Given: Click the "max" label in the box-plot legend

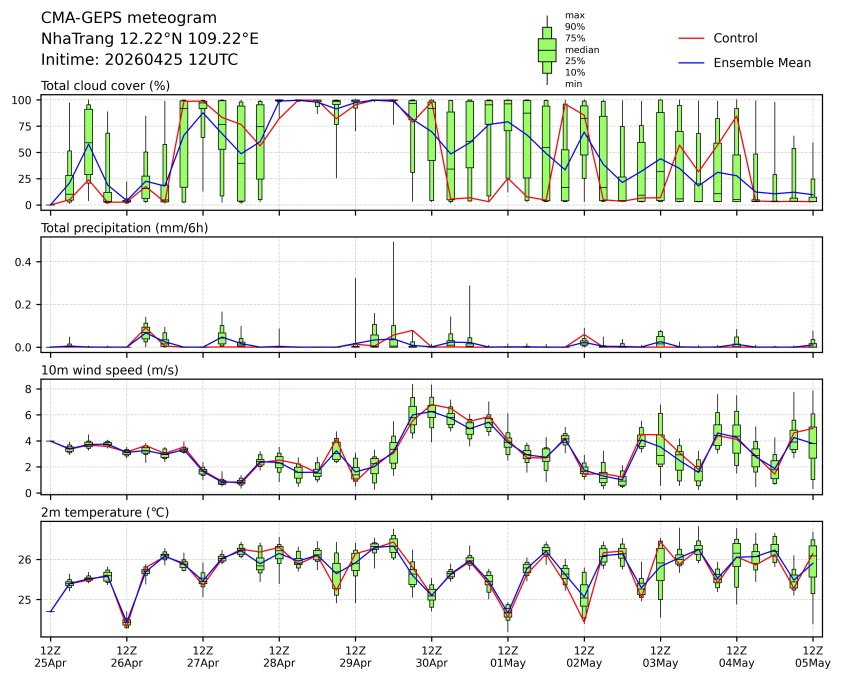Looking at the screenshot, I should 574,15.
